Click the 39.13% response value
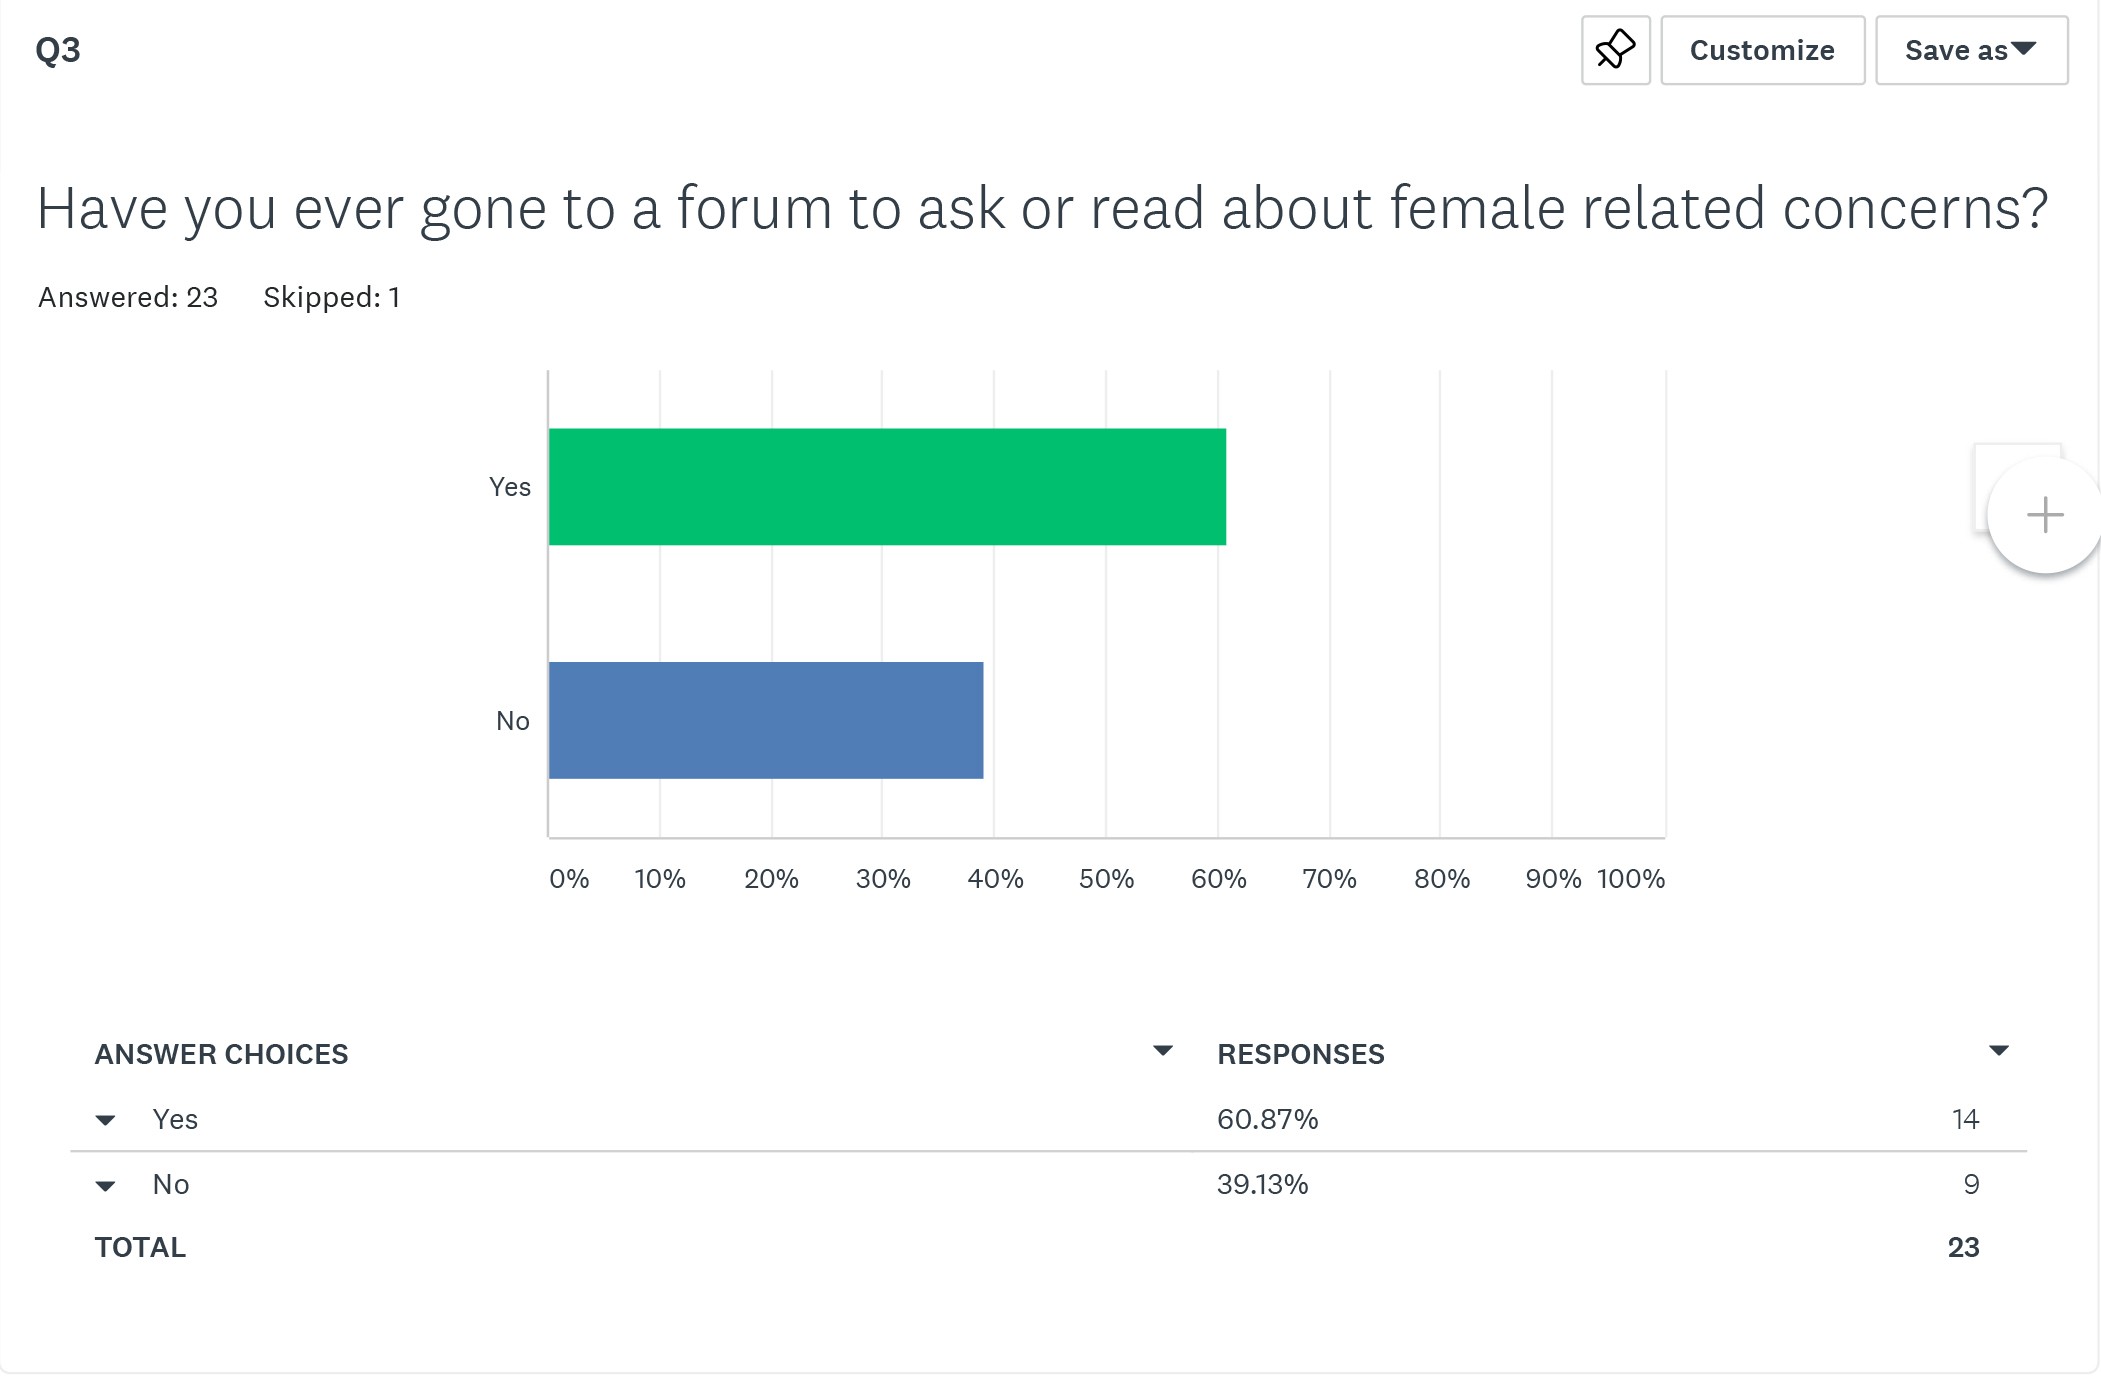 tap(1262, 1185)
